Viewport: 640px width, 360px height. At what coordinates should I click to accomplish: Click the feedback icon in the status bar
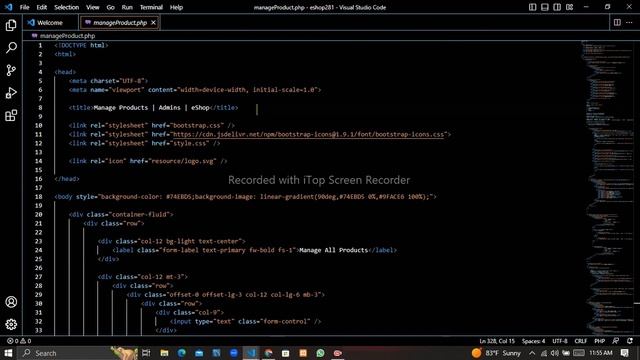coord(616,341)
